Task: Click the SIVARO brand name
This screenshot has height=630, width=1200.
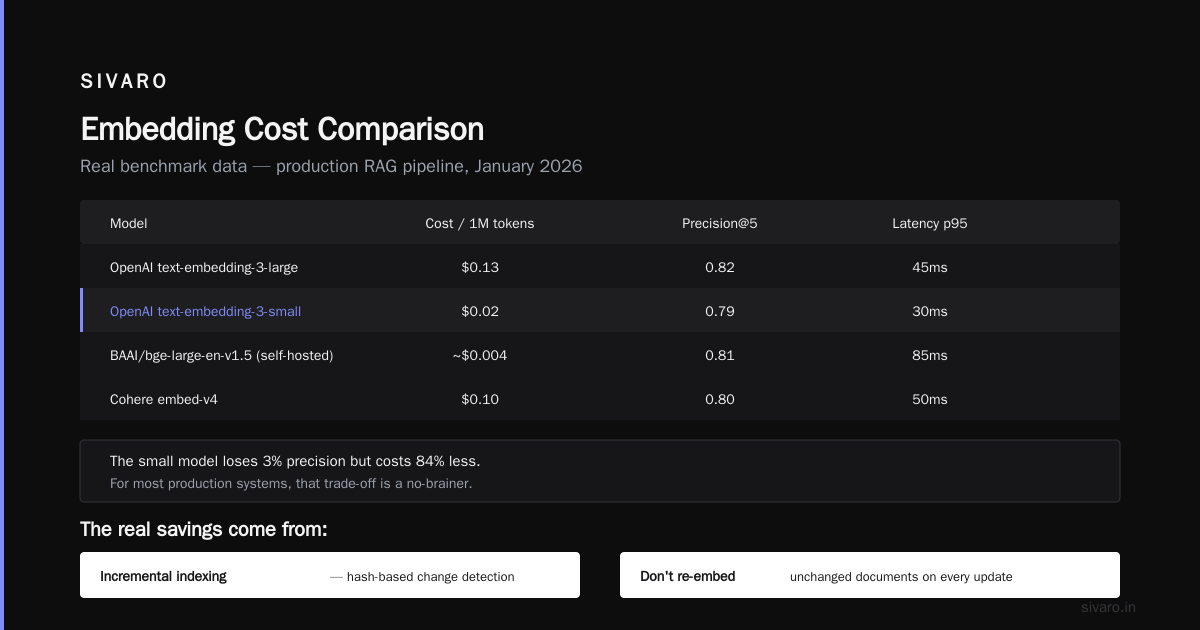Action: (124, 82)
